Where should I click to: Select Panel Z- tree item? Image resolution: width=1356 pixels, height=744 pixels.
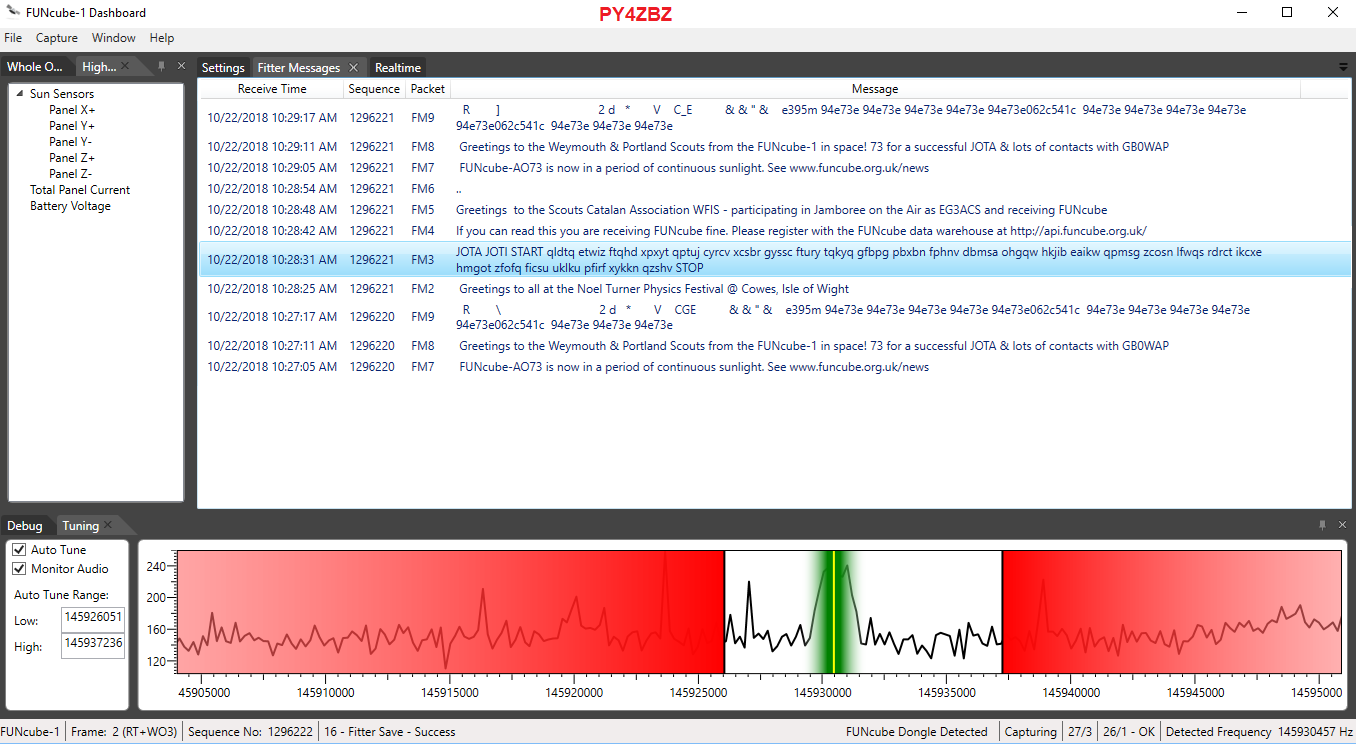click(71, 174)
